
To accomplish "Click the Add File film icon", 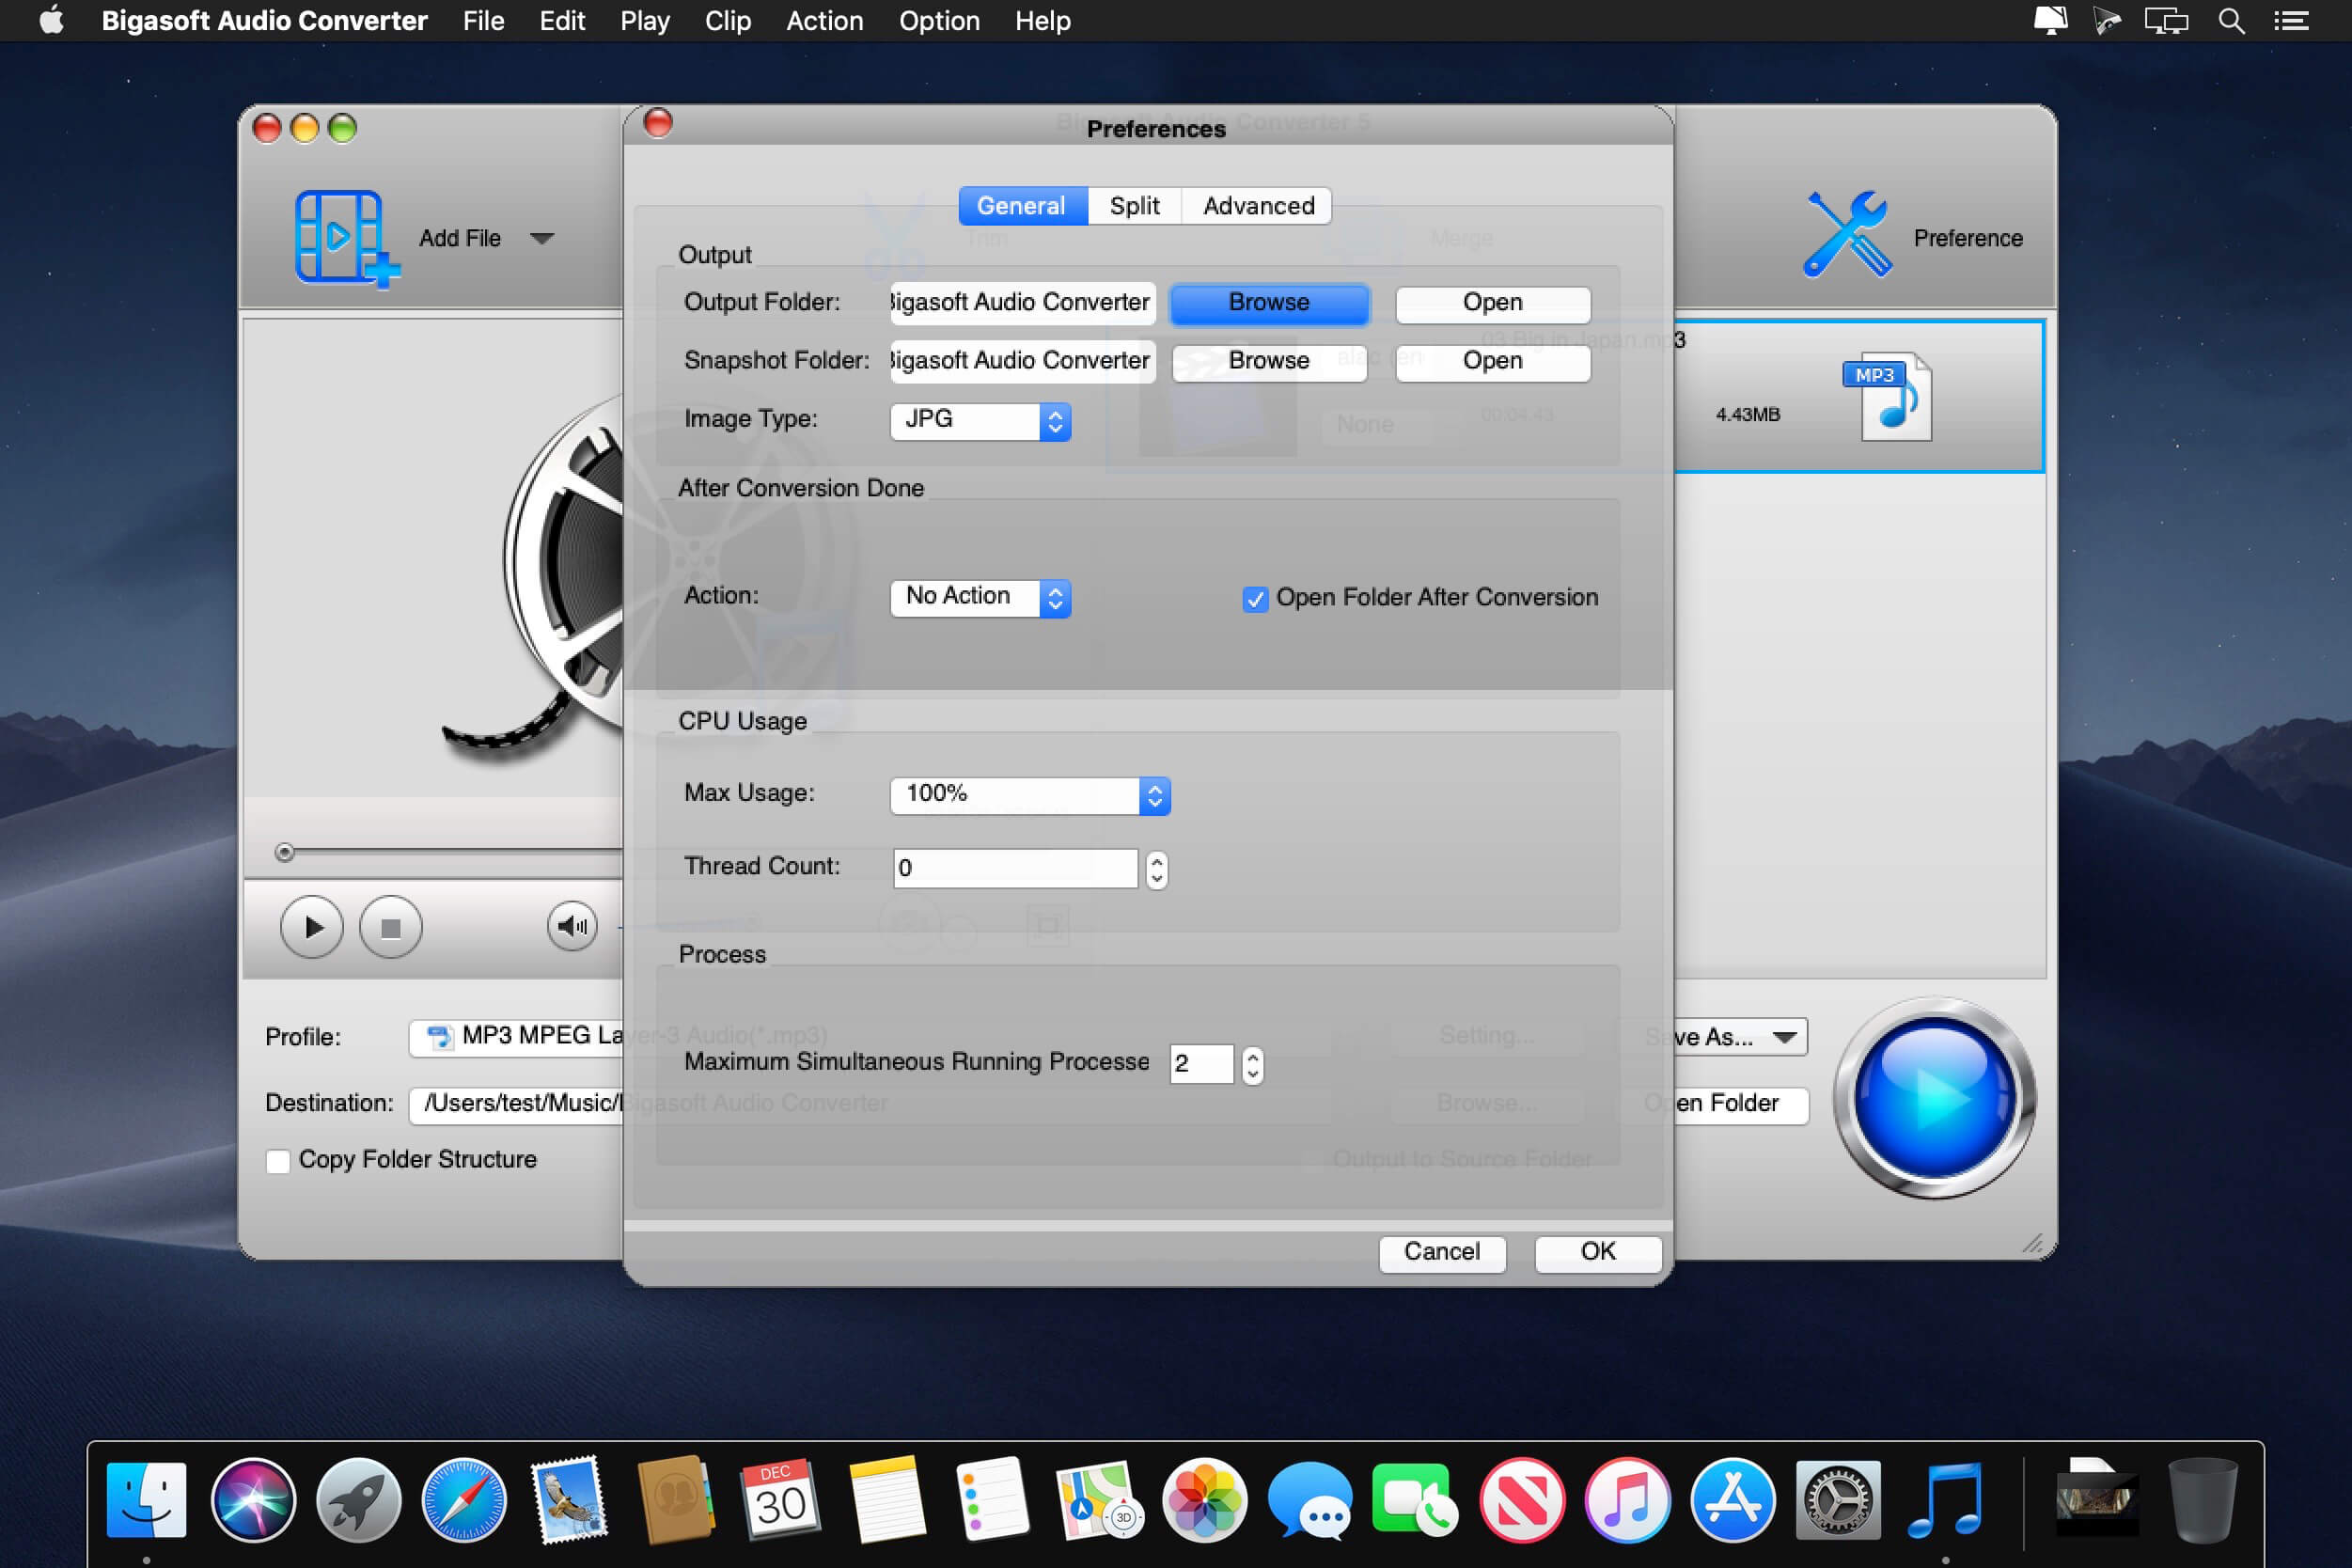I will (345, 238).
